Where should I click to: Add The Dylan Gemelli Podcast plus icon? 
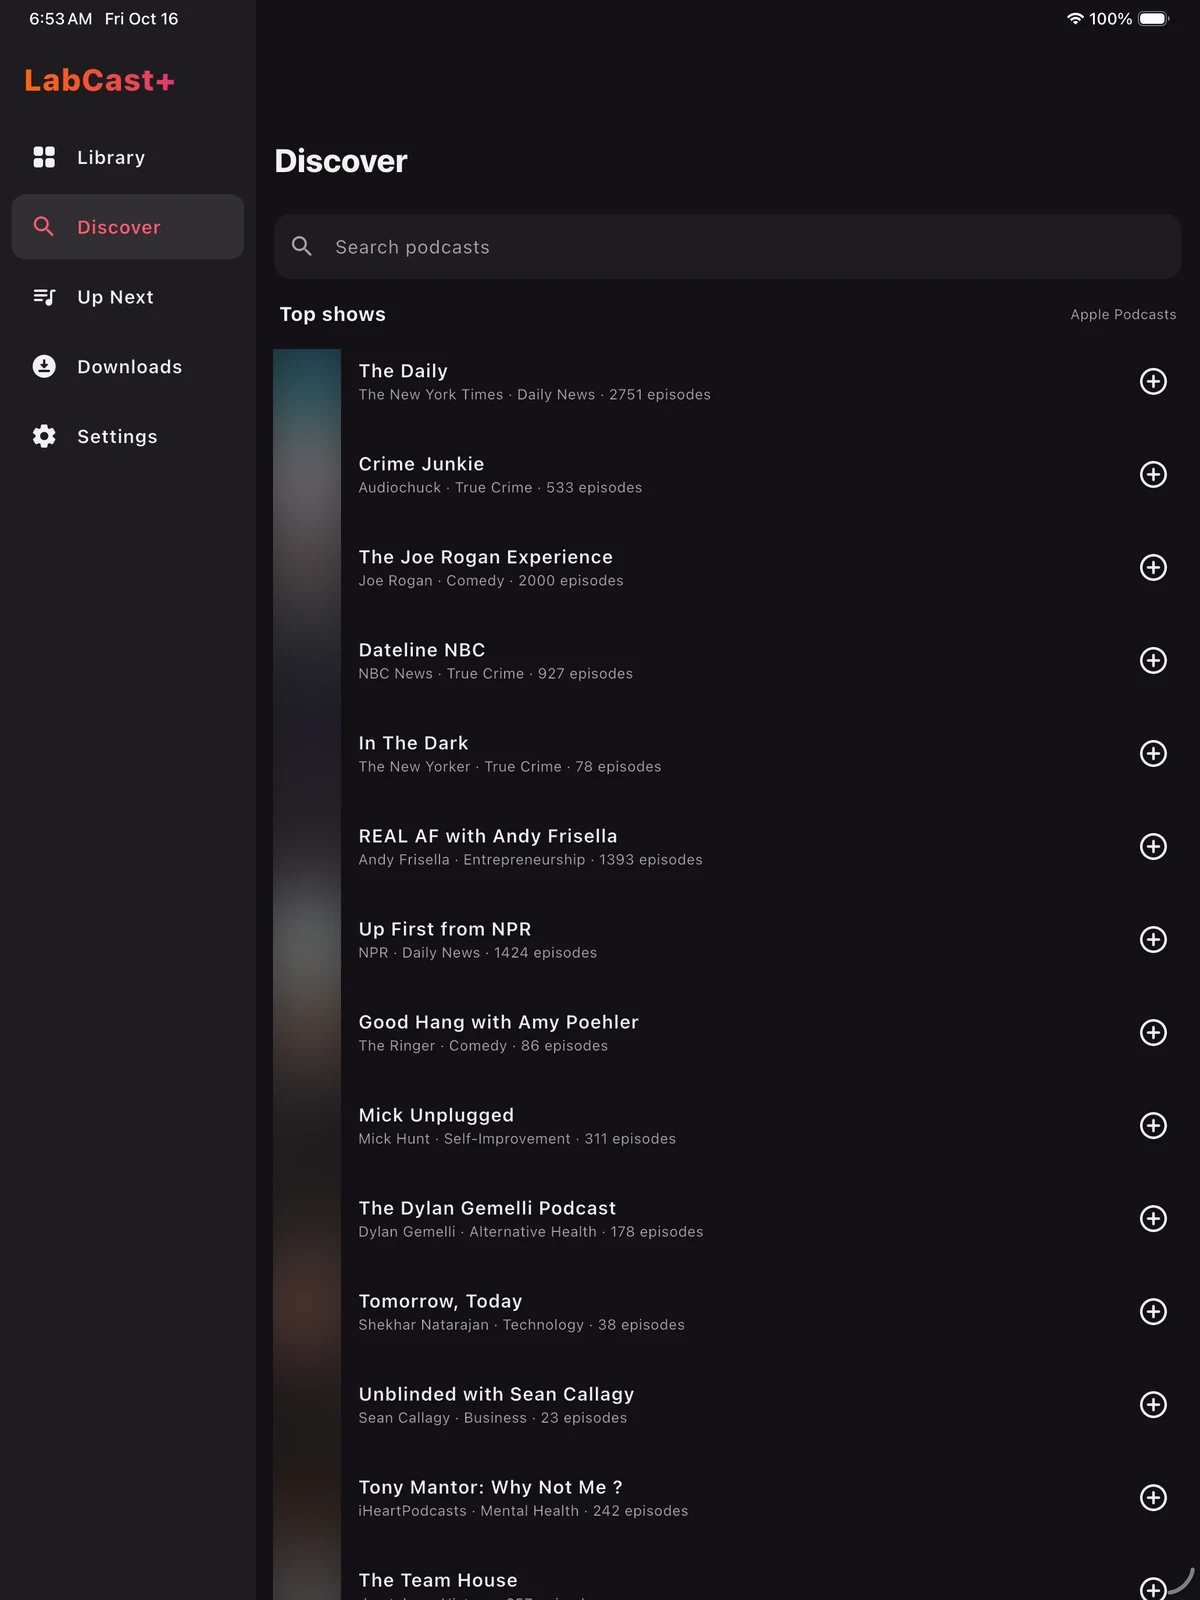(1153, 1218)
